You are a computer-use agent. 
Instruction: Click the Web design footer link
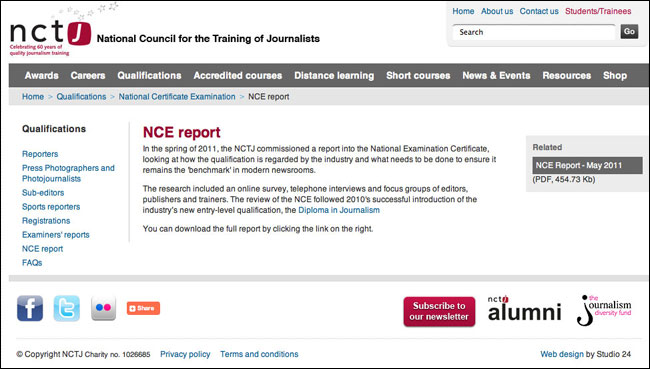point(562,354)
